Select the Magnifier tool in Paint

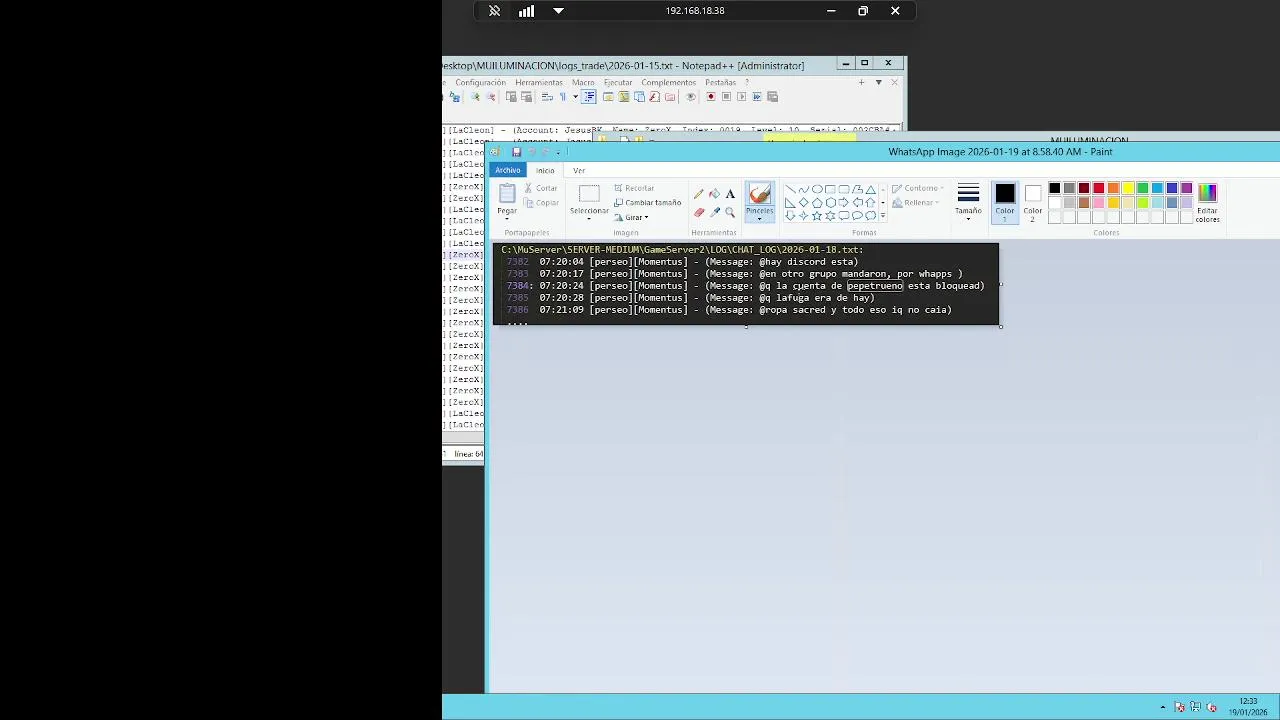pos(730,212)
